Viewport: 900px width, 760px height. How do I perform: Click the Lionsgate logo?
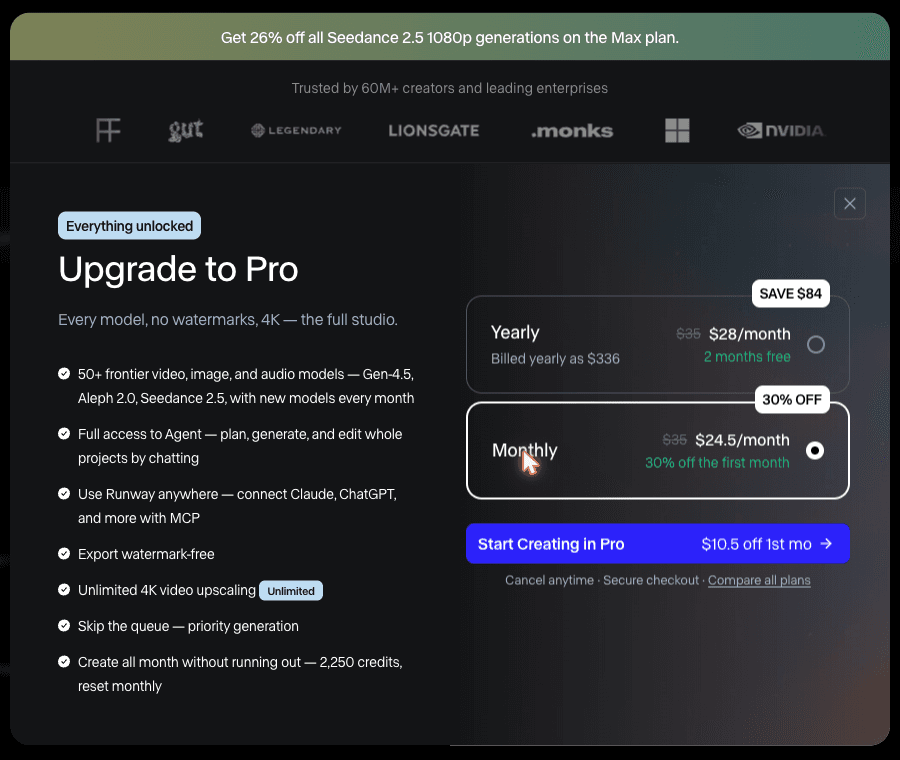434,131
